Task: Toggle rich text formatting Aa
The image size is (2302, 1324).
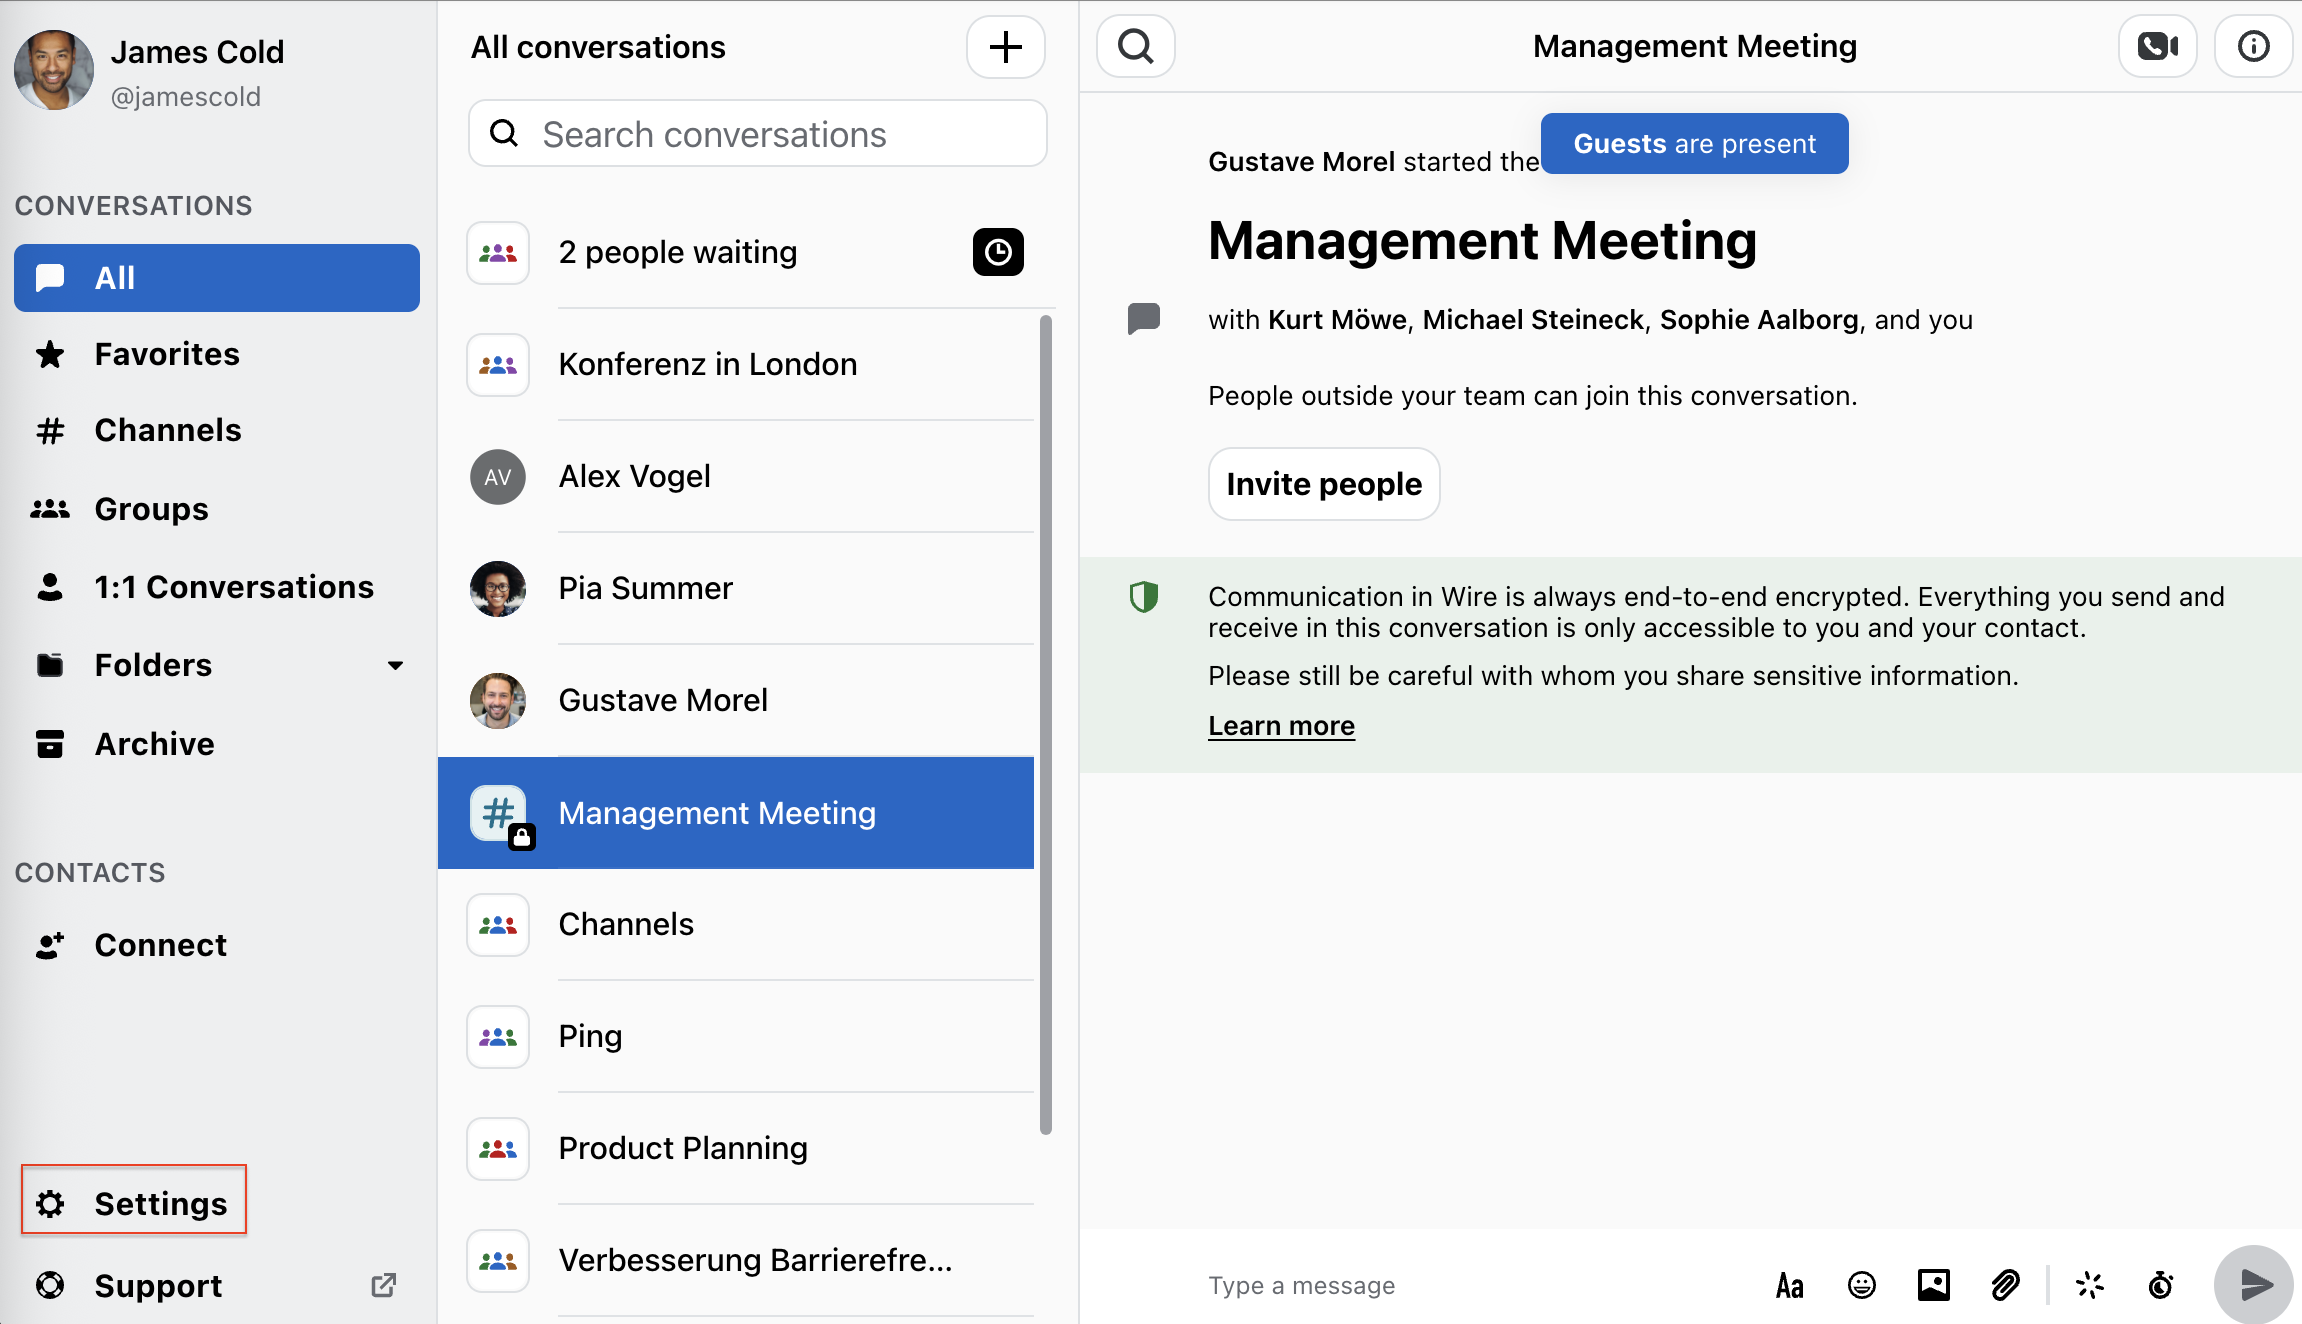Action: [1789, 1285]
